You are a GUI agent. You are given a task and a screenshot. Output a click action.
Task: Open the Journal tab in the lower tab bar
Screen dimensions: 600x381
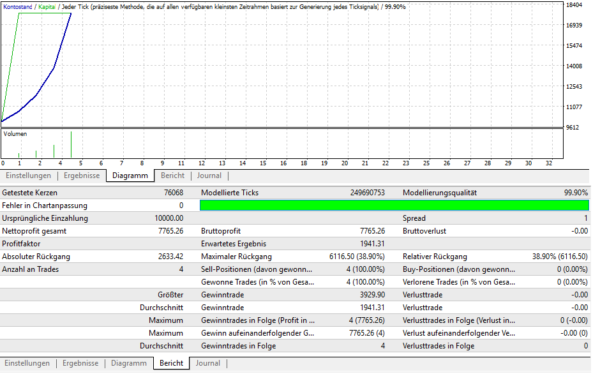point(208,363)
